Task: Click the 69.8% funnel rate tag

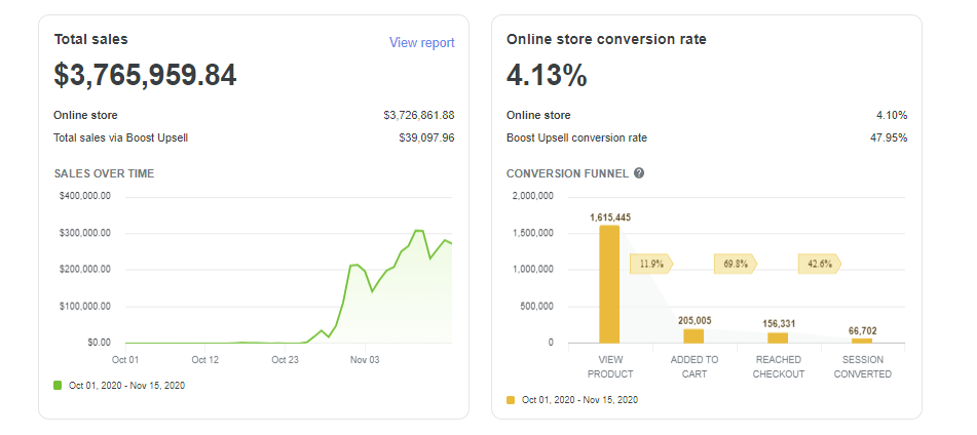Action: (x=736, y=264)
